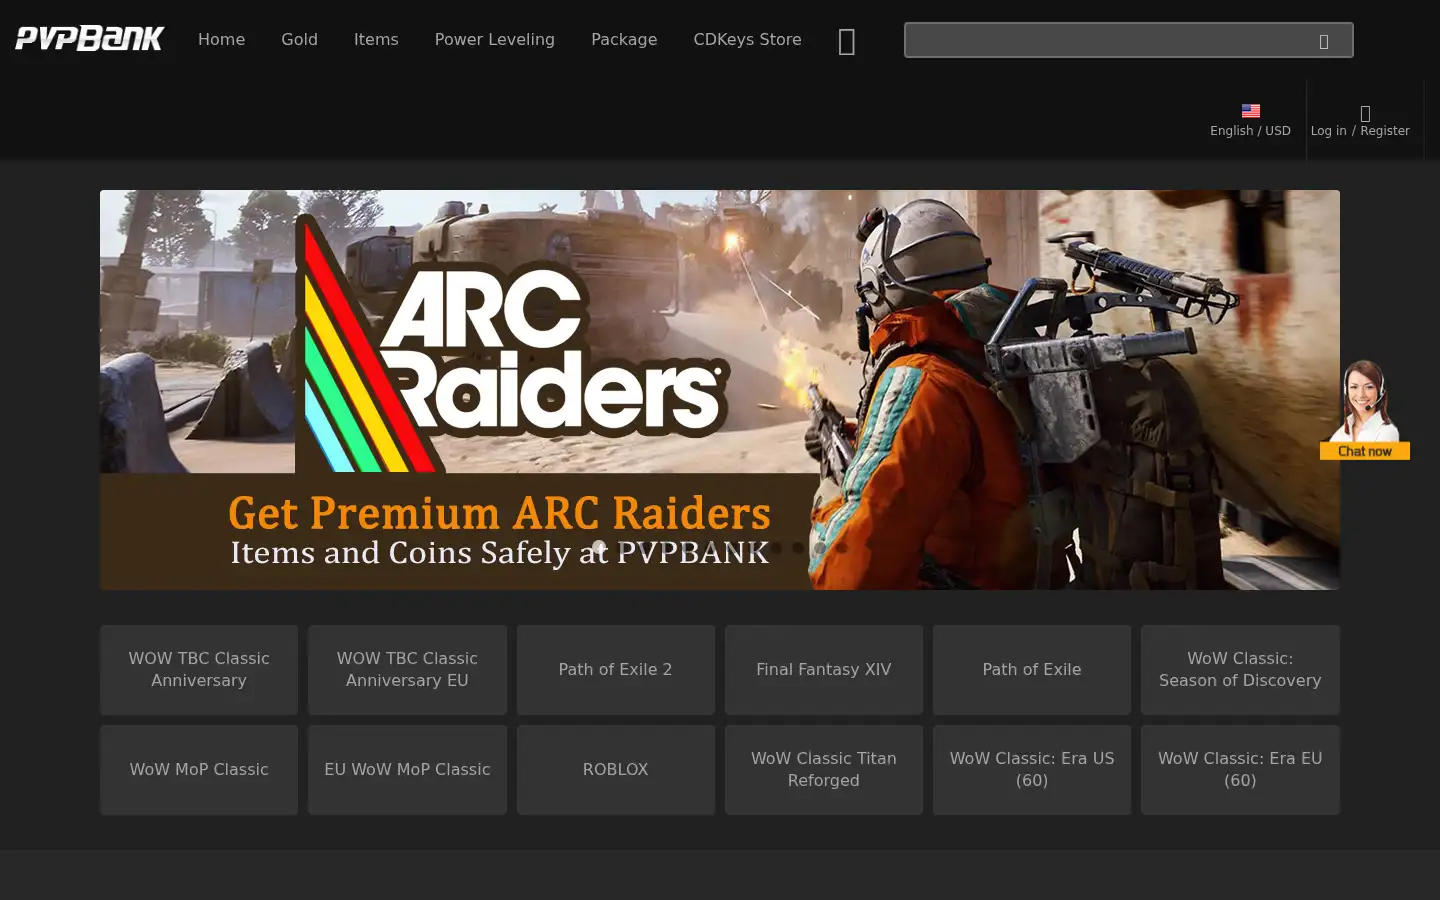The height and width of the screenshot is (900, 1440).
Task: Select the ROBLOX tile
Action: 615,770
